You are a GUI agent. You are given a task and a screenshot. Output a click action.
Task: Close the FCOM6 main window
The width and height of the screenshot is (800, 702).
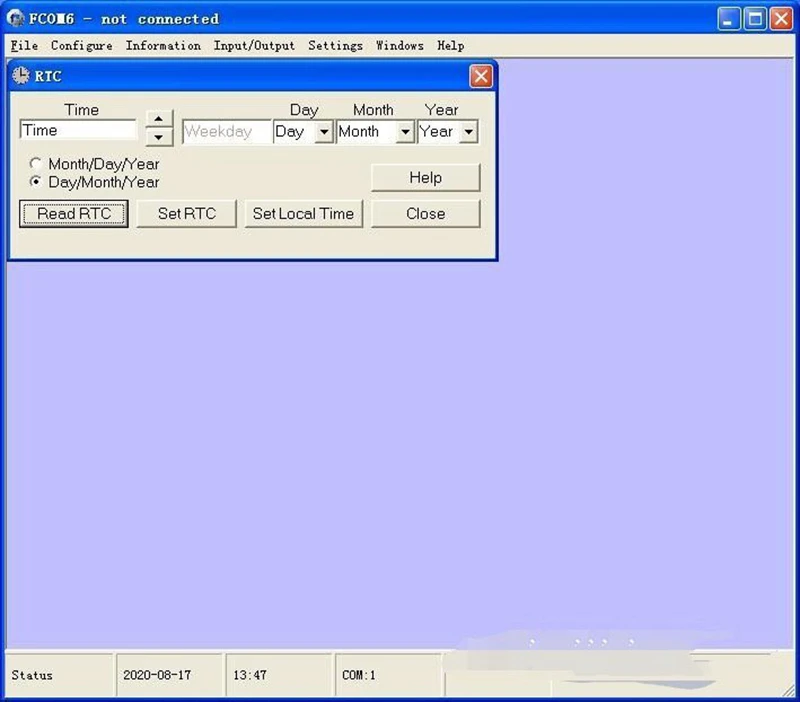tap(781, 19)
